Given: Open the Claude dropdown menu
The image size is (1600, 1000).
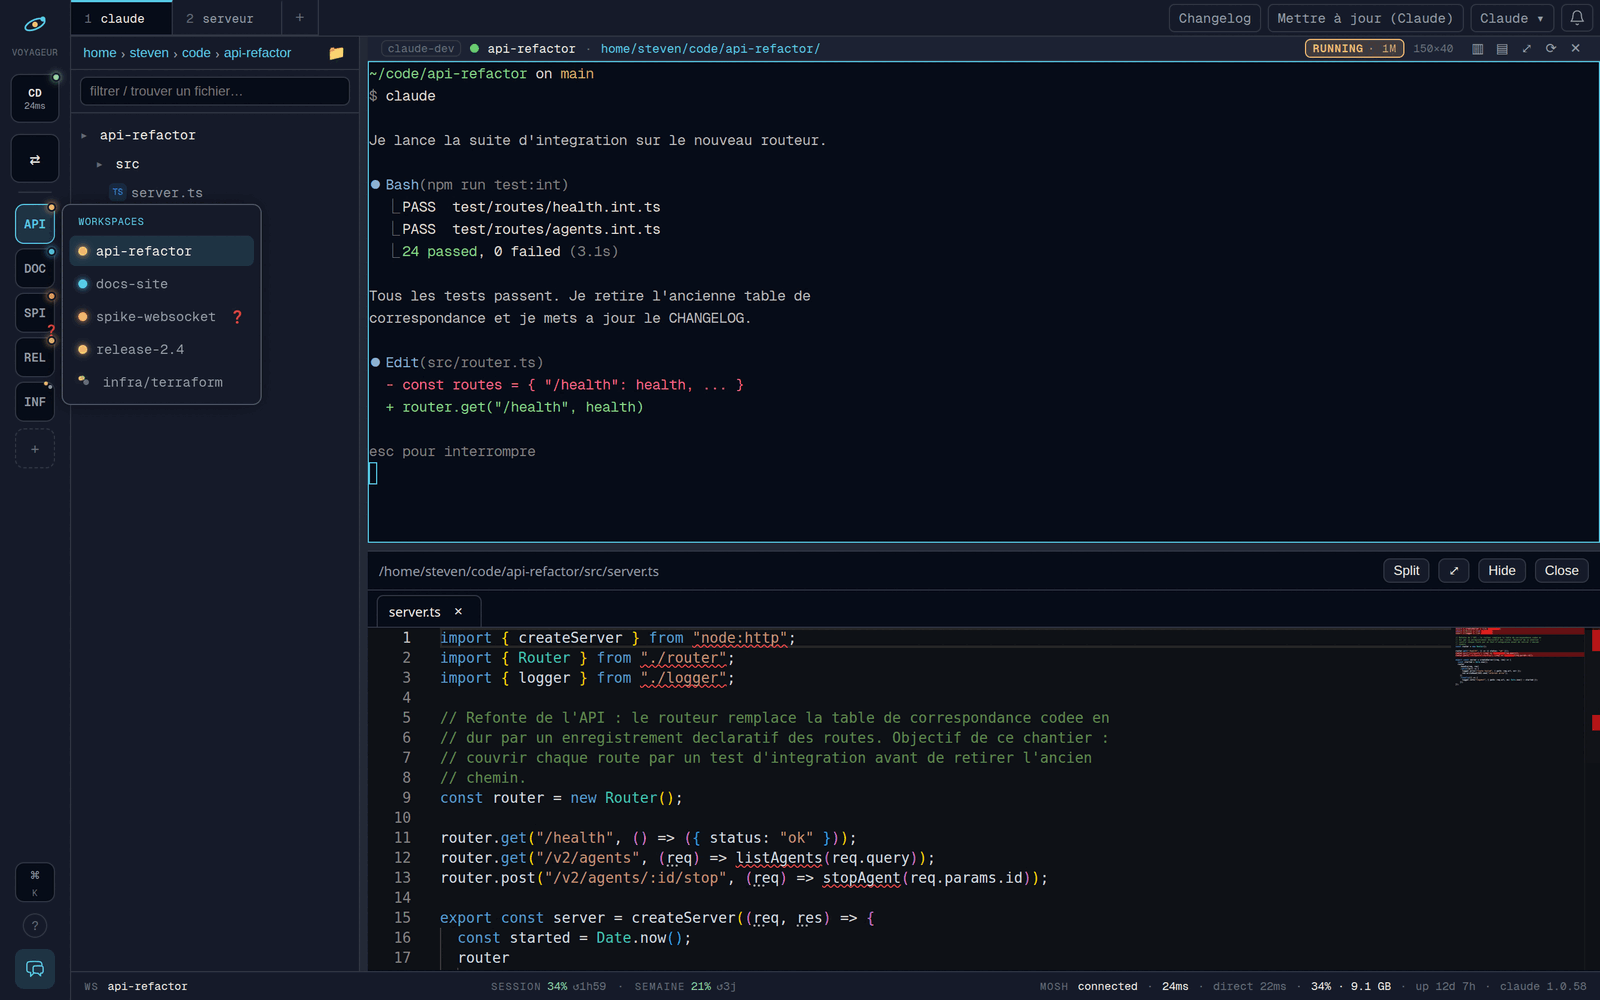Looking at the screenshot, I should point(1512,18).
